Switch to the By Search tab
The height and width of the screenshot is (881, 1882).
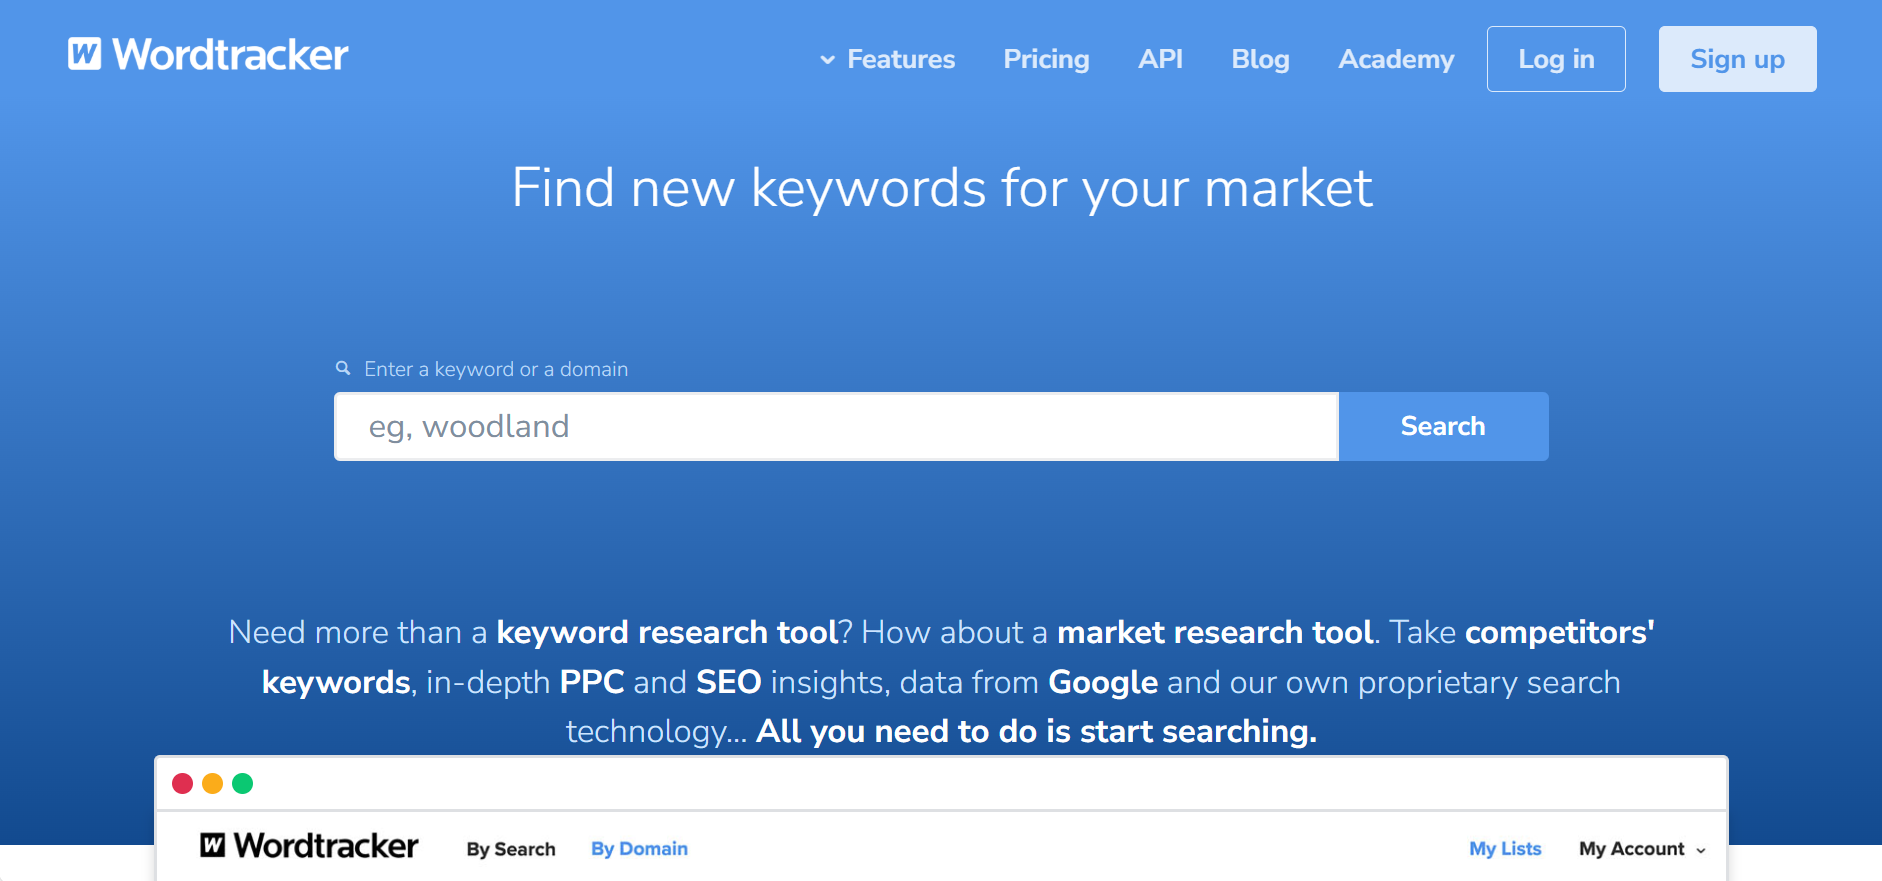(511, 849)
